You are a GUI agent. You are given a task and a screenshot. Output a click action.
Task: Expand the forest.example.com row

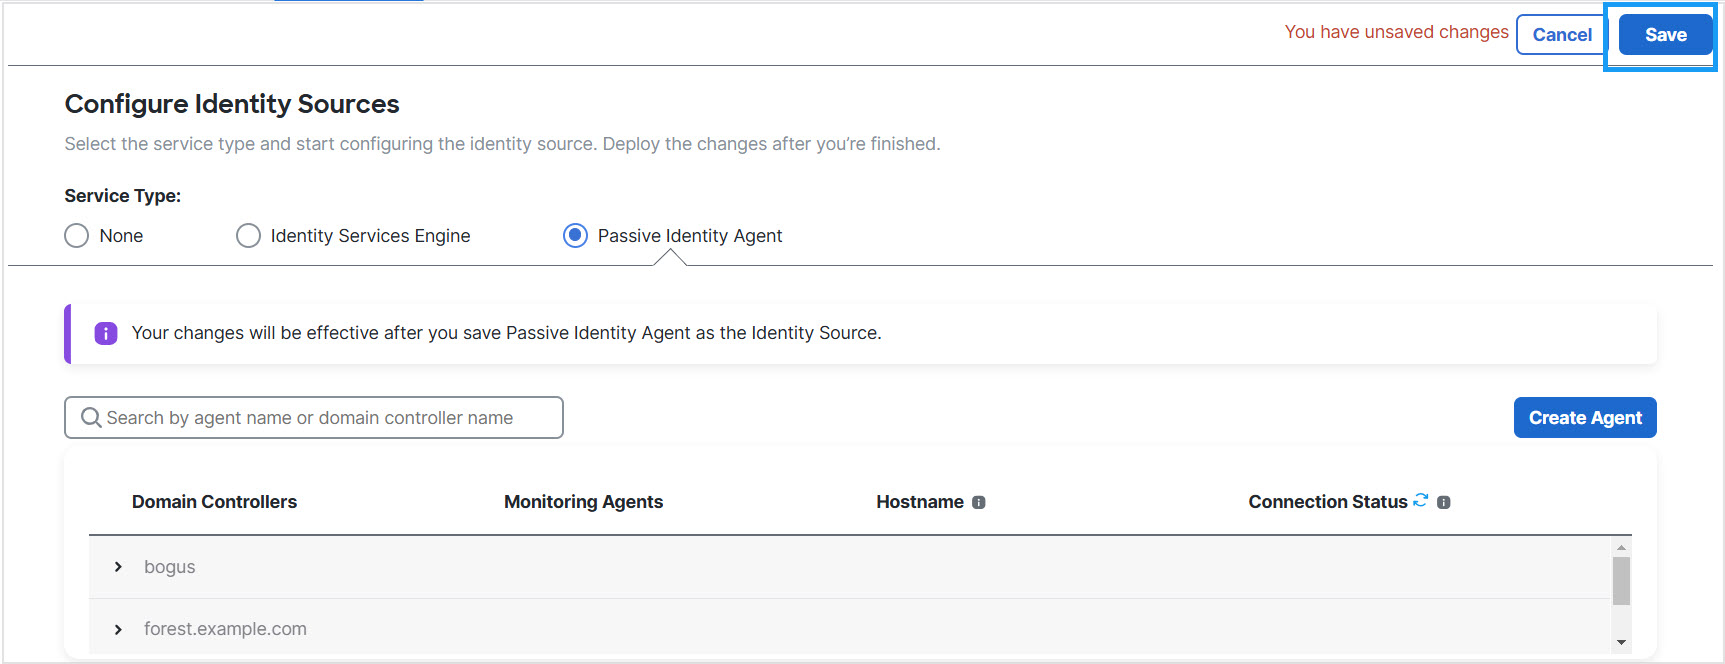point(117,629)
